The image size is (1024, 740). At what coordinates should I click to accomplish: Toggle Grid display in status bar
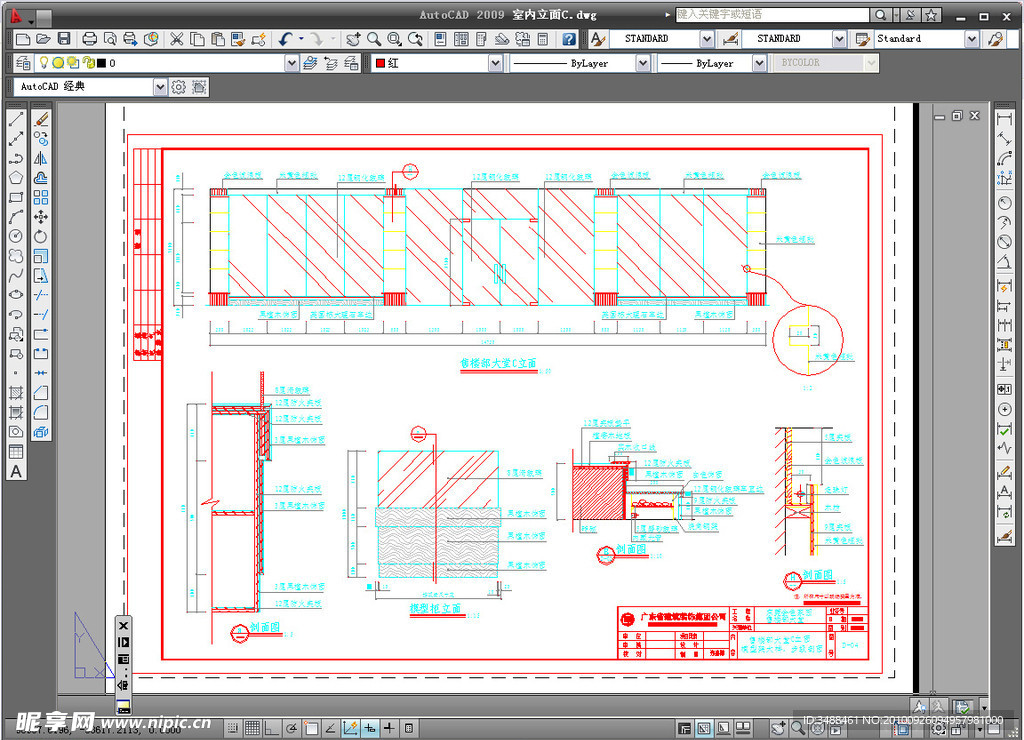click(253, 727)
